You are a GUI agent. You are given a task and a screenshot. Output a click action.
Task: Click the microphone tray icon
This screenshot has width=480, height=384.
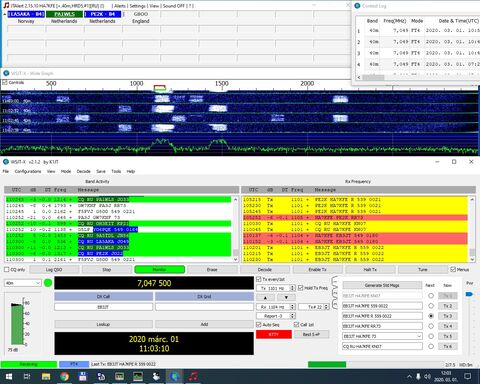(x=418, y=377)
